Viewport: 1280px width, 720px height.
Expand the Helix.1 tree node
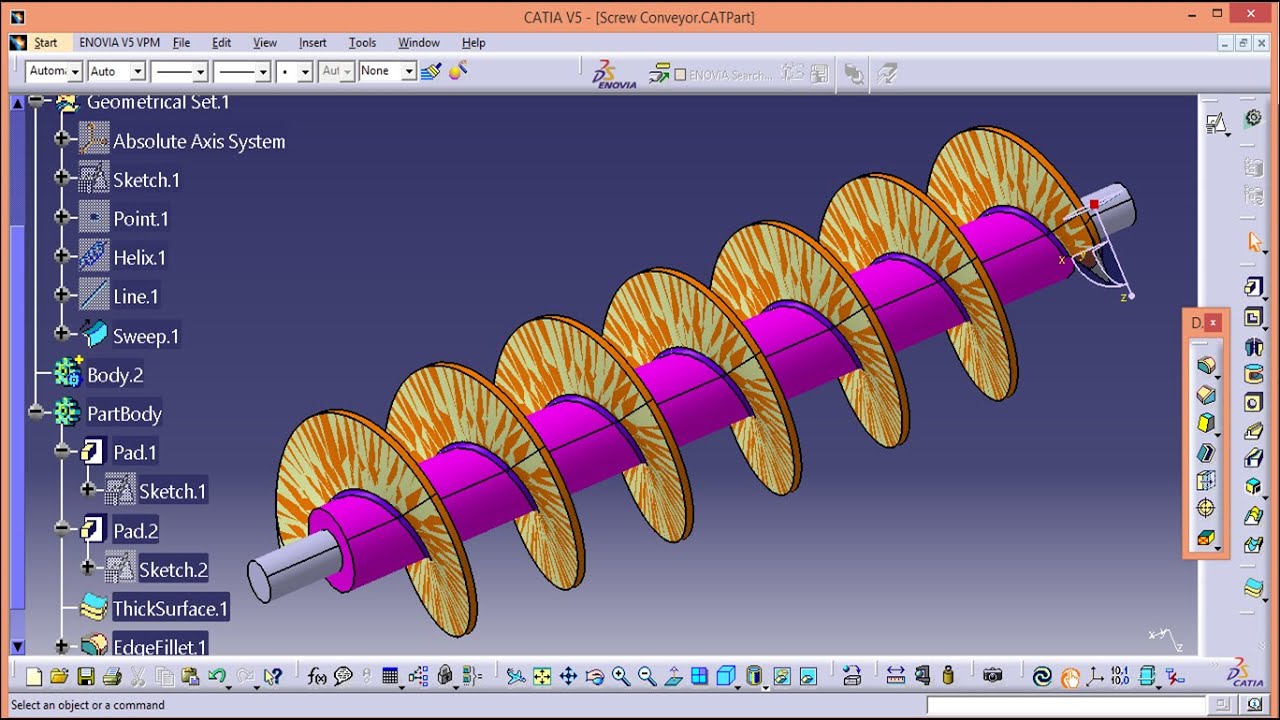62,256
